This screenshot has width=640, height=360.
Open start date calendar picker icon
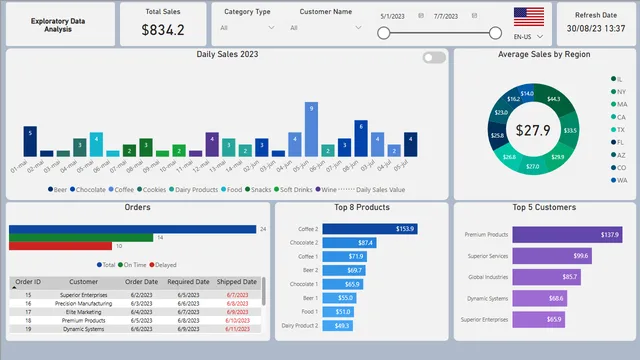(x=421, y=16)
